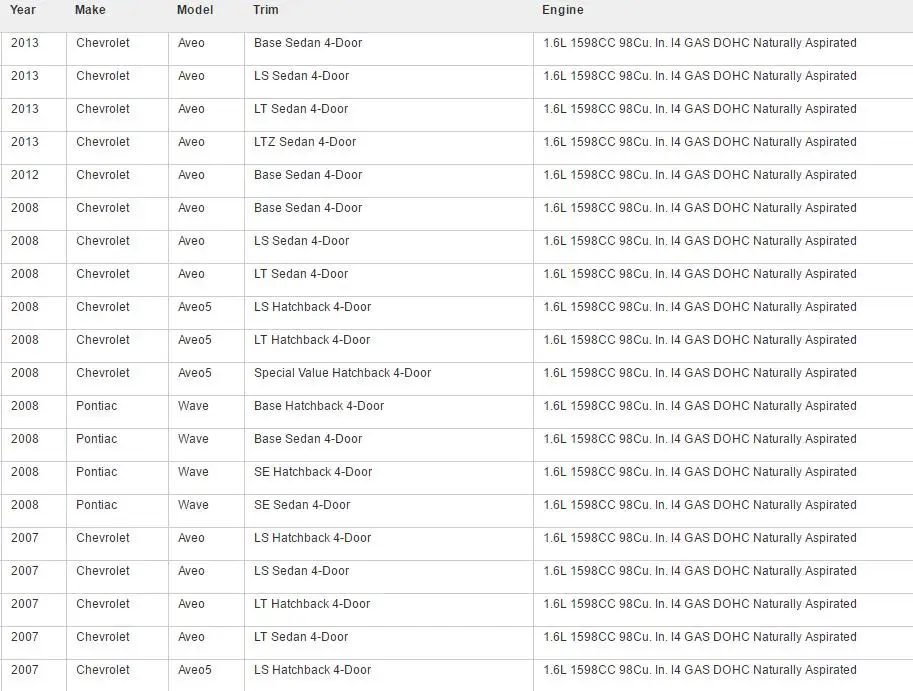Select the 2007 Aveo LT Sedan 4-Door trim
The height and width of the screenshot is (691, 913).
coord(300,637)
